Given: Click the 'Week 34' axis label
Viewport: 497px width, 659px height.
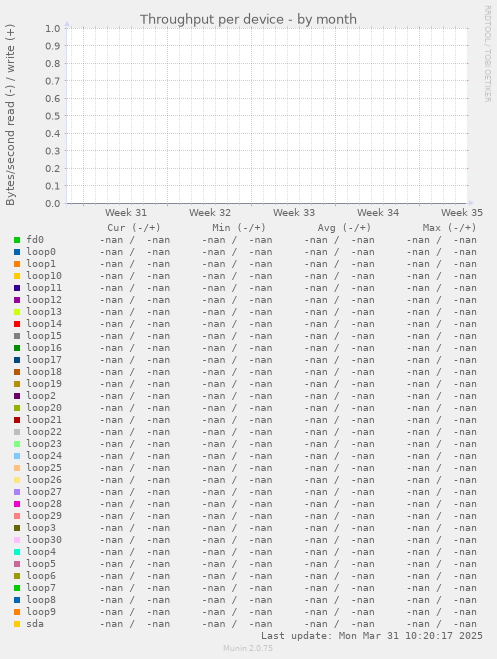Looking at the screenshot, I should click(378, 213).
